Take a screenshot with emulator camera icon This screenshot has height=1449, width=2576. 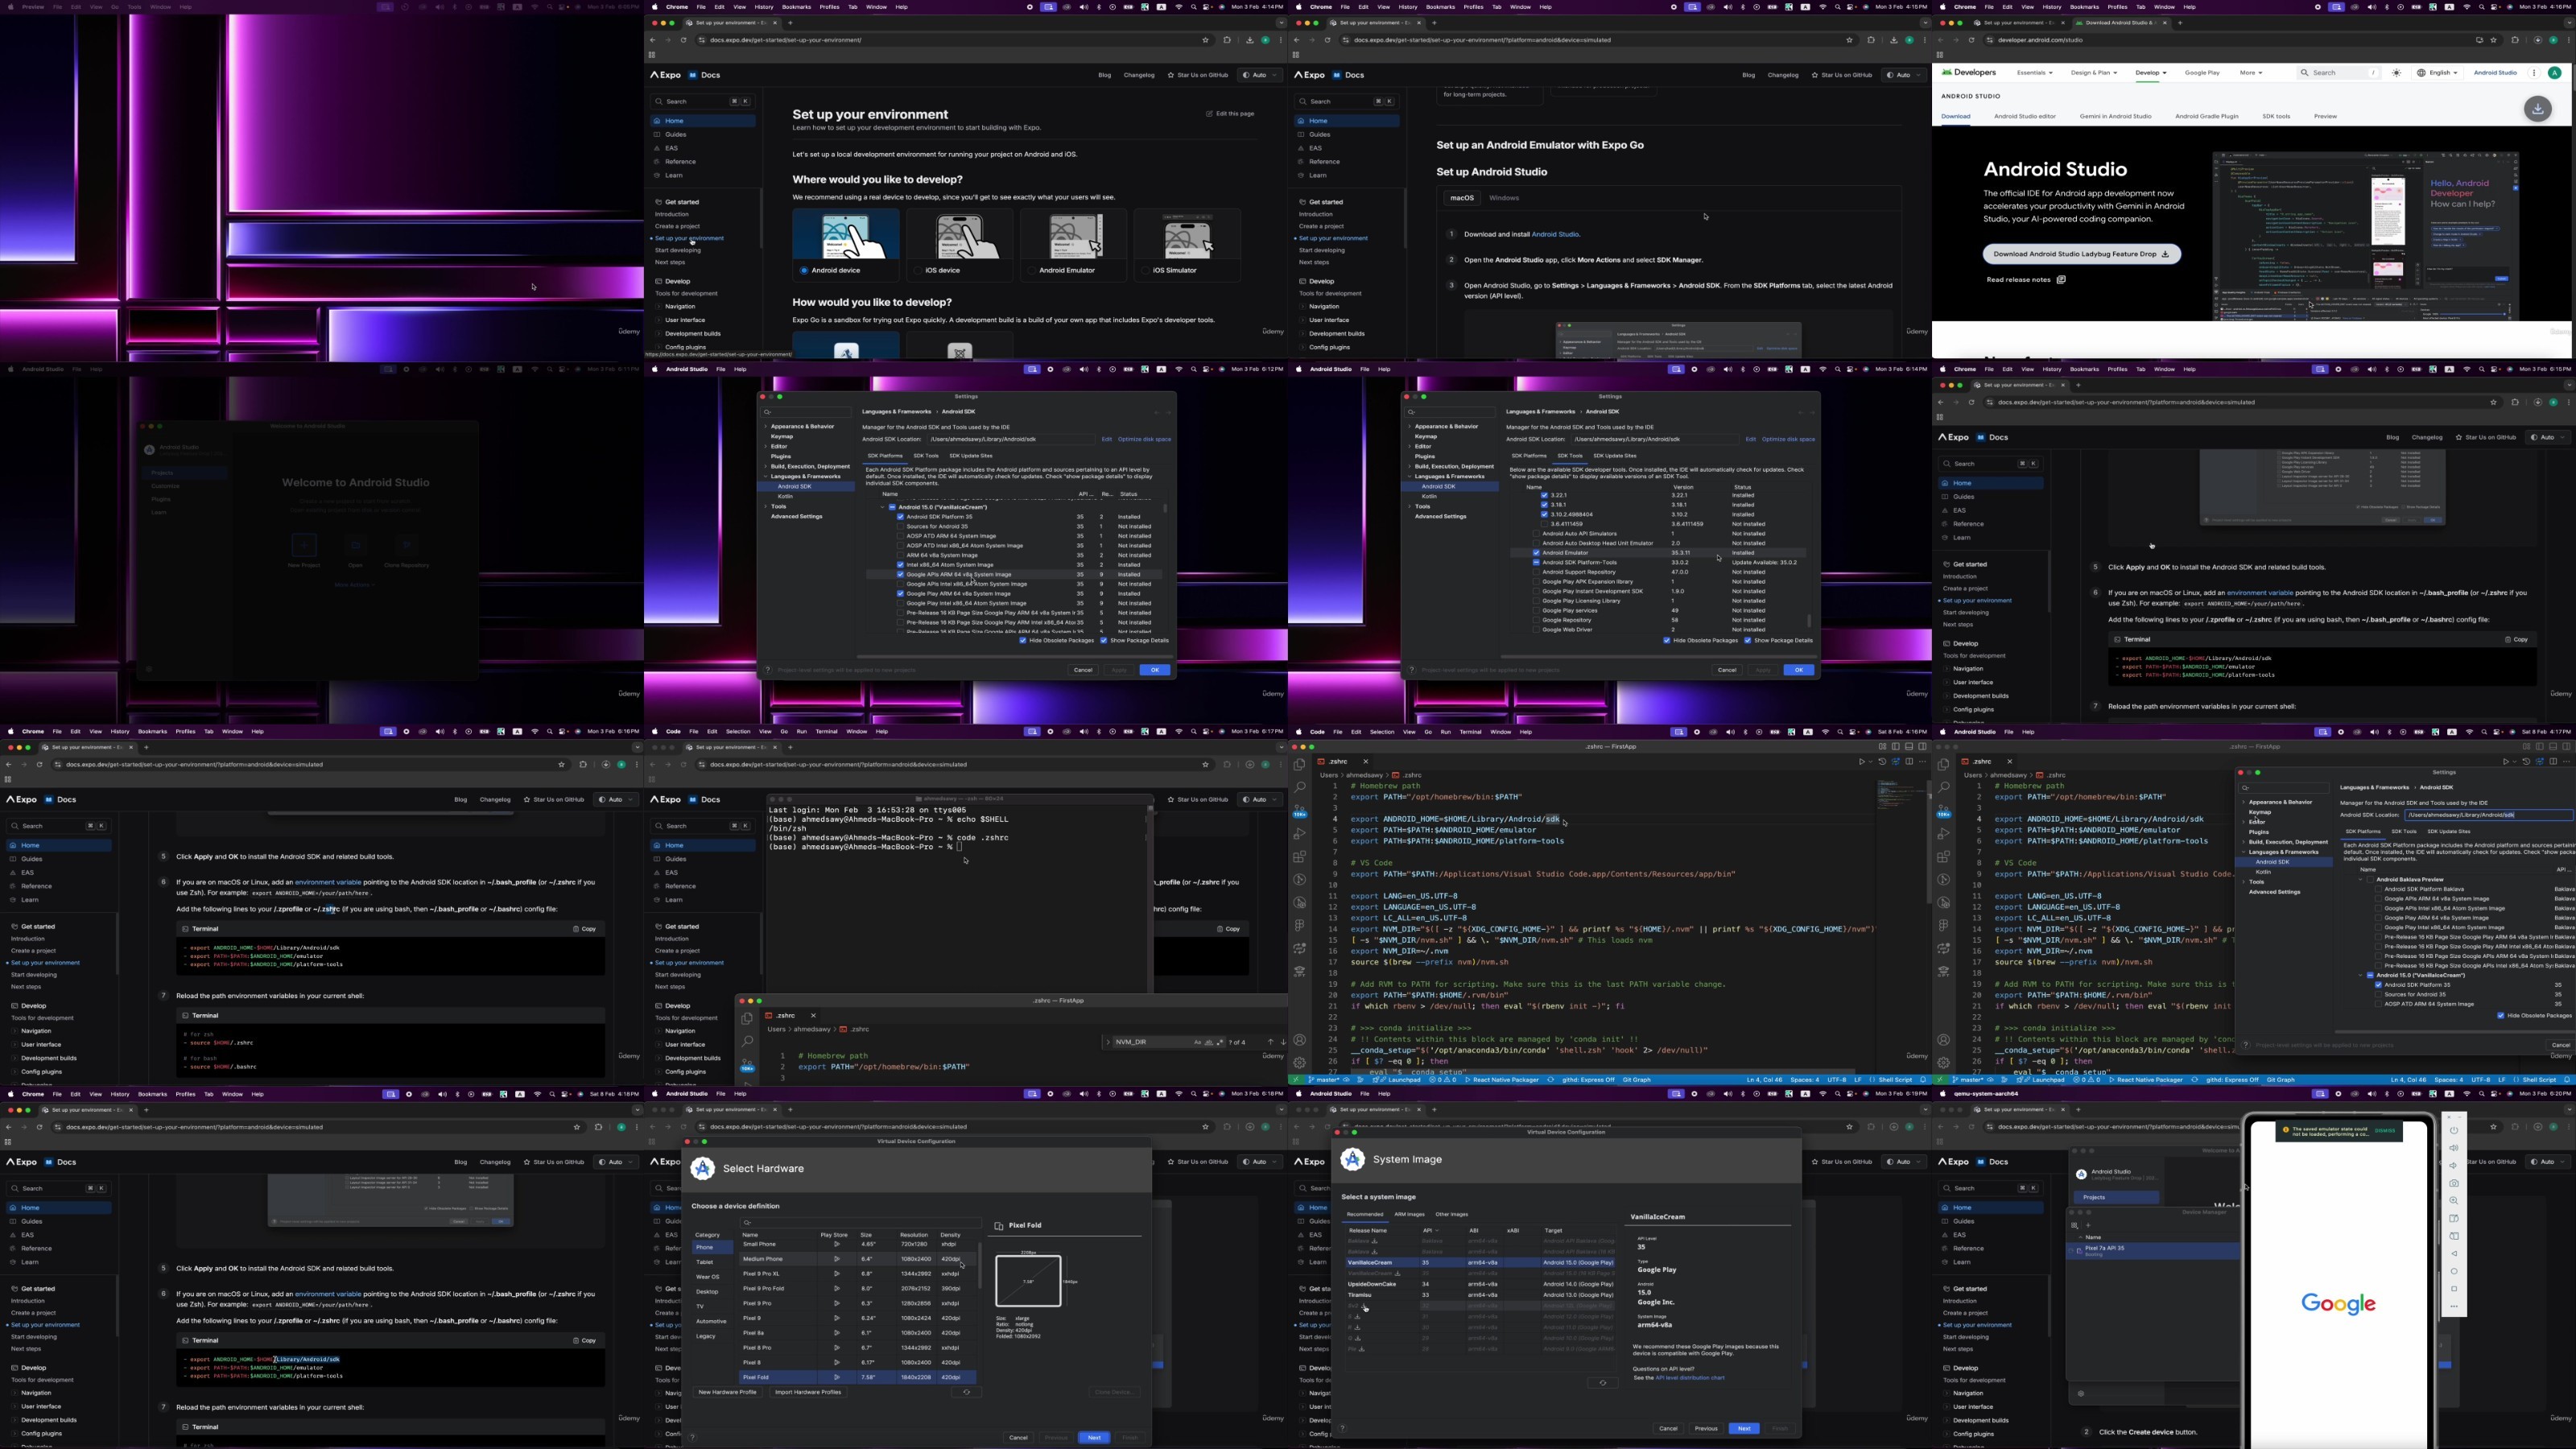(x=2453, y=1184)
